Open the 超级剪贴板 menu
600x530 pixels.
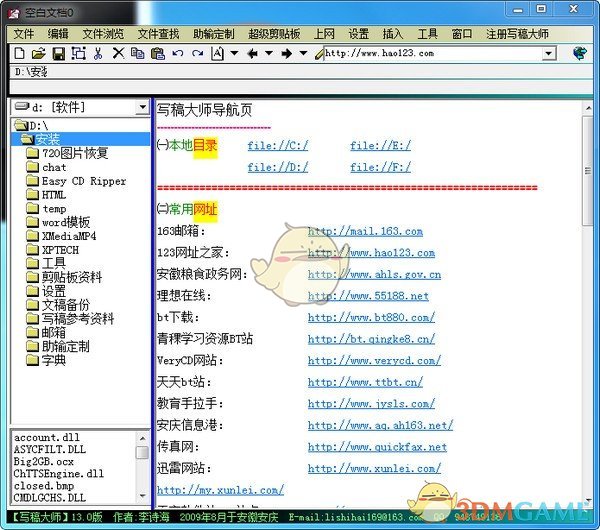(274, 33)
